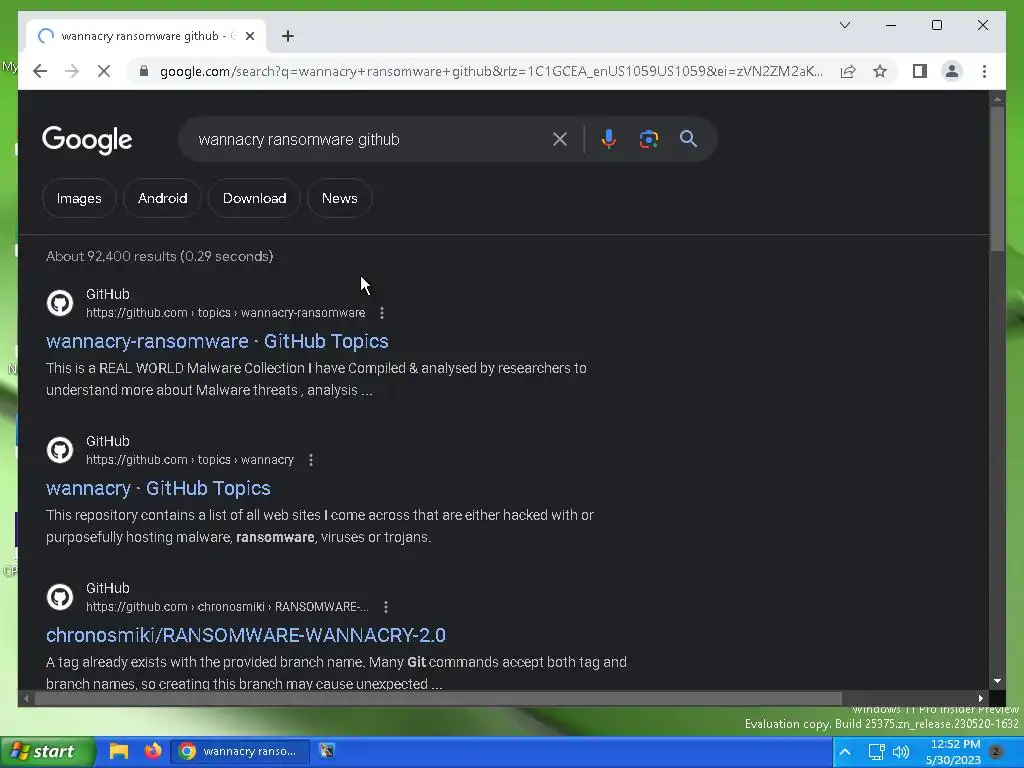
Task: Stop loading the page
Action: point(104,71)
